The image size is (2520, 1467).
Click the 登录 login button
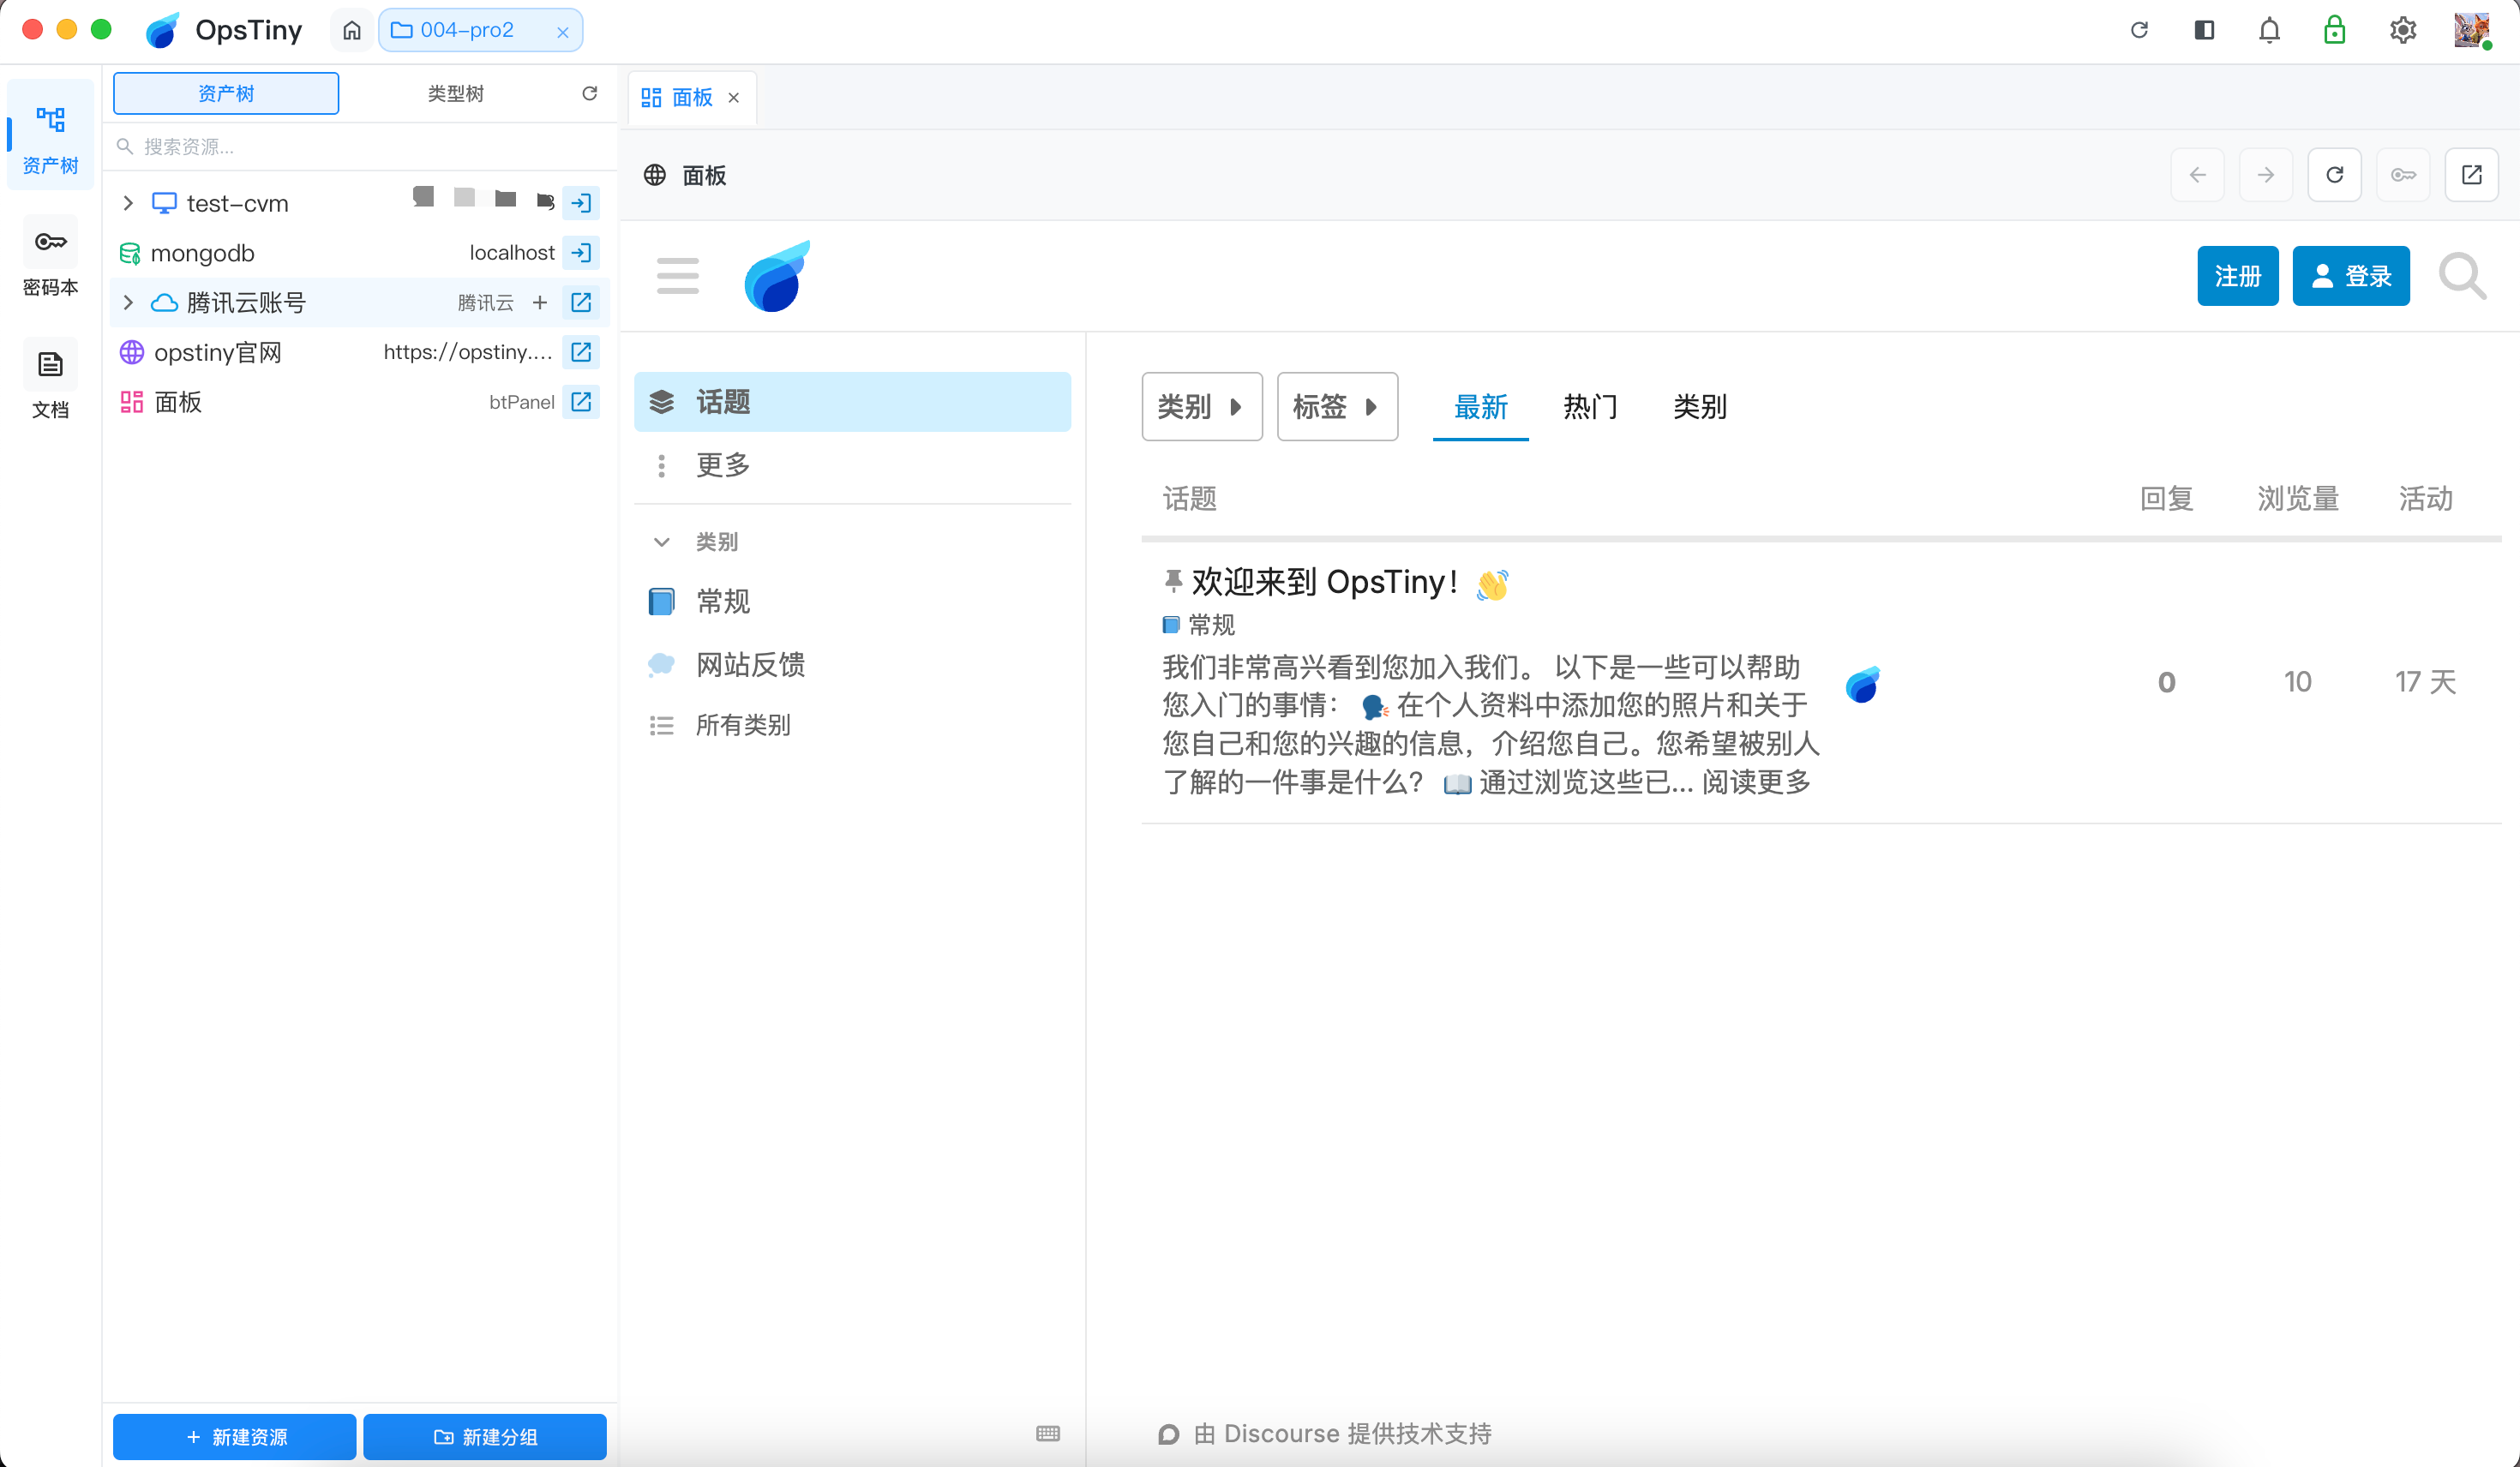pos(2351,276)
